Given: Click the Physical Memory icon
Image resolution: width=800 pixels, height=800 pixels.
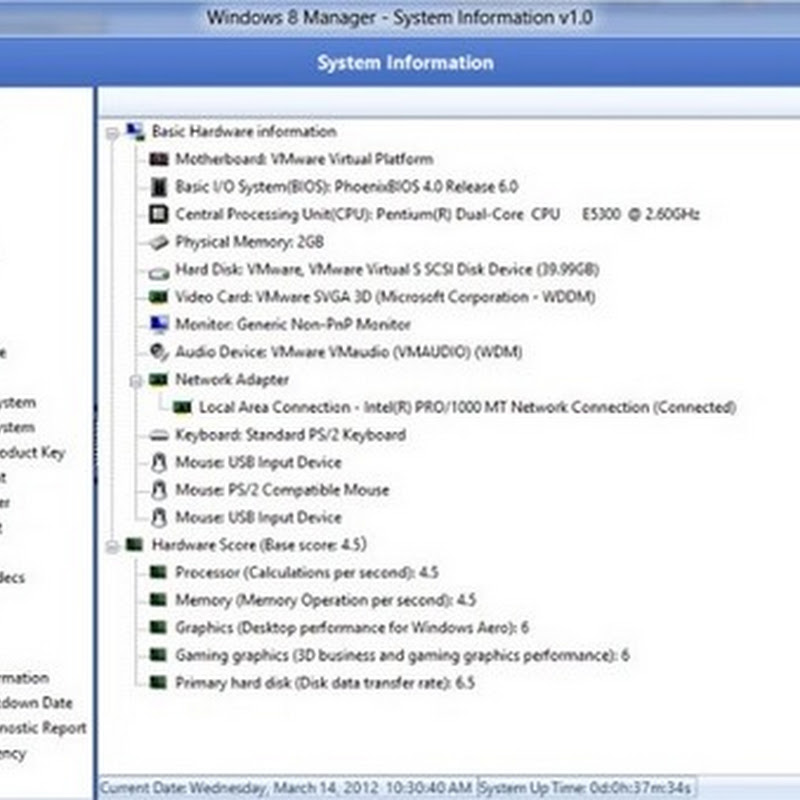Looking at the screenshot, I should coord(158,242).
